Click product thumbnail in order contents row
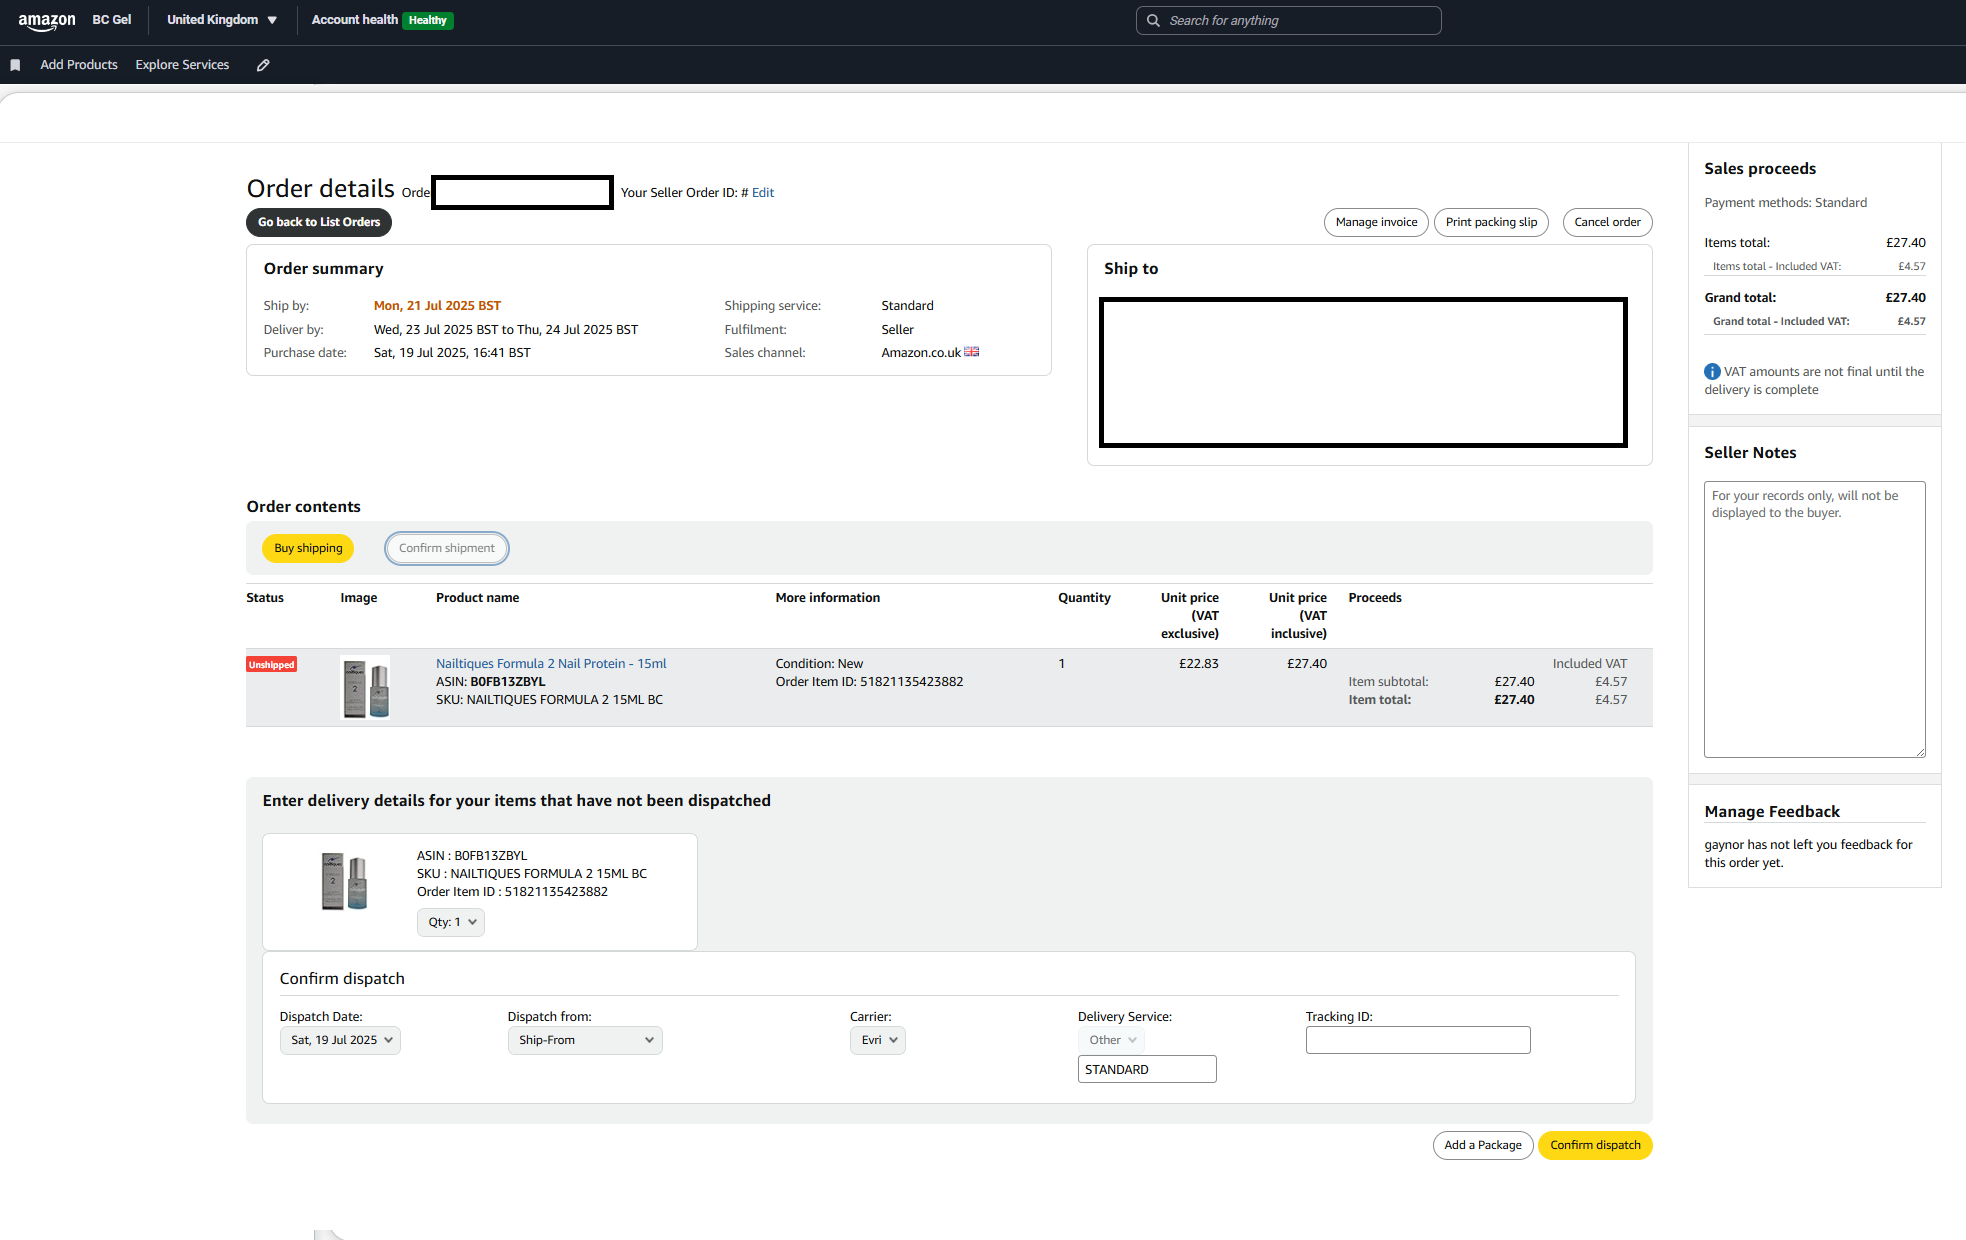 click(x=365, y=687)
